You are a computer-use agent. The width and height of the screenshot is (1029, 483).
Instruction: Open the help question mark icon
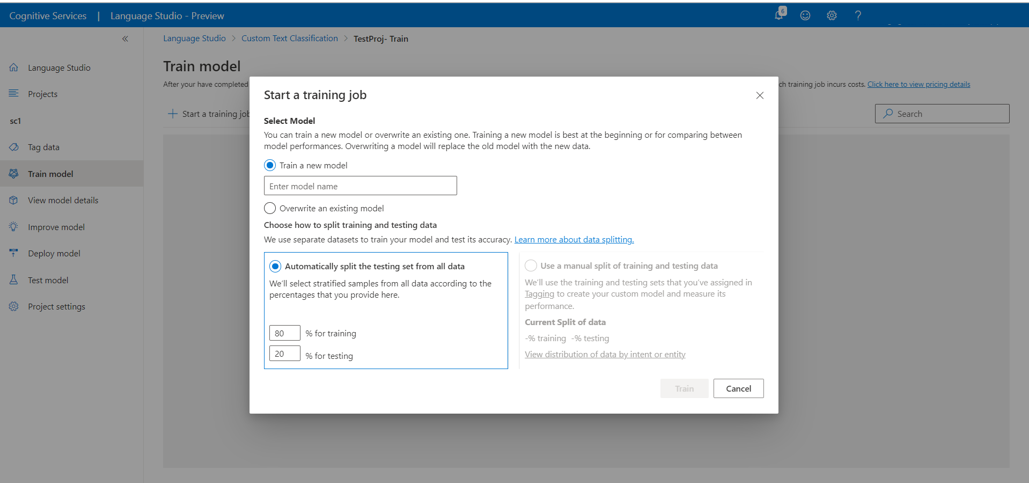coord(858,16)
